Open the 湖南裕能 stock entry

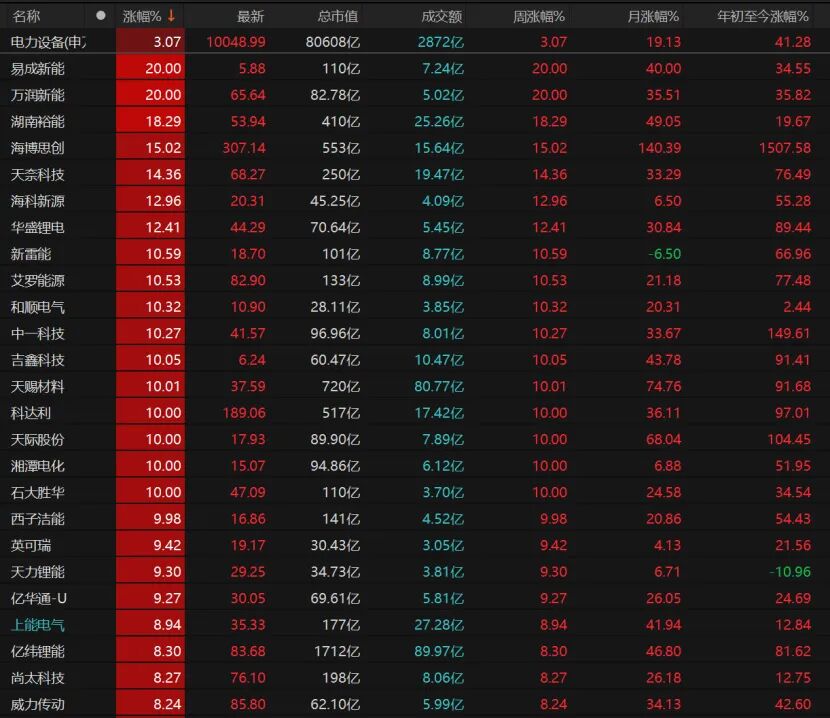point(38,122)
